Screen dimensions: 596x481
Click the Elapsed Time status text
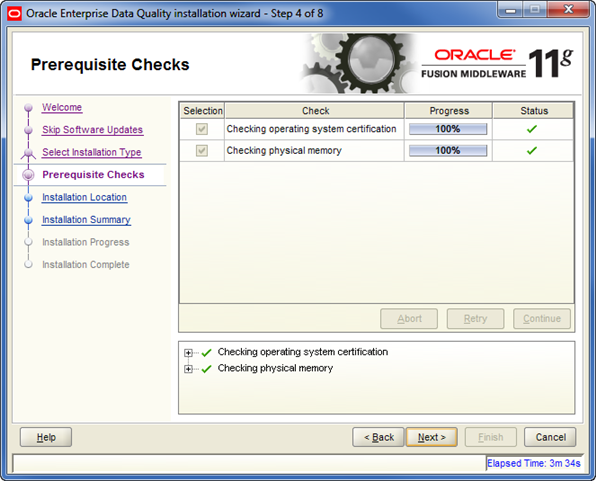click(534, 463)
